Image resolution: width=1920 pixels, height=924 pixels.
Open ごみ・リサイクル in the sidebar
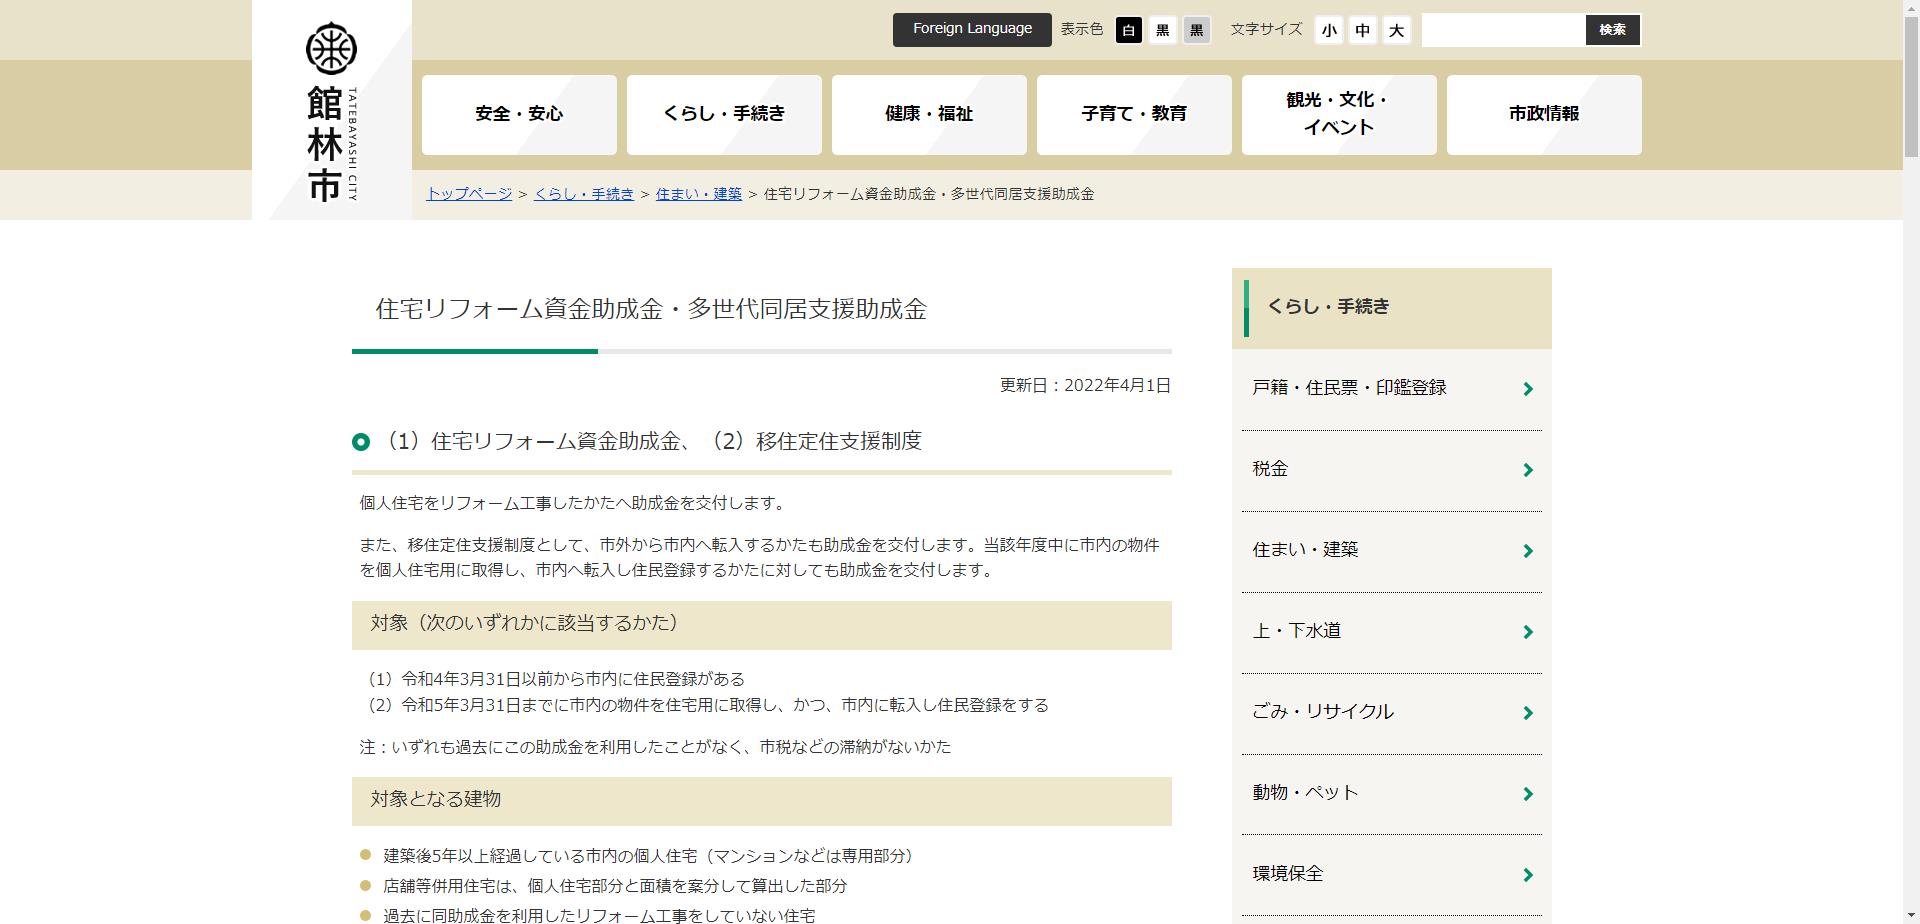1392,713
